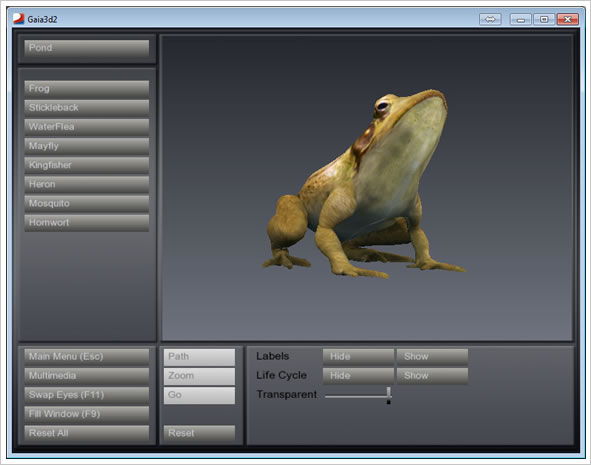
Task: Show the Heron model
Action: [87, 185]
